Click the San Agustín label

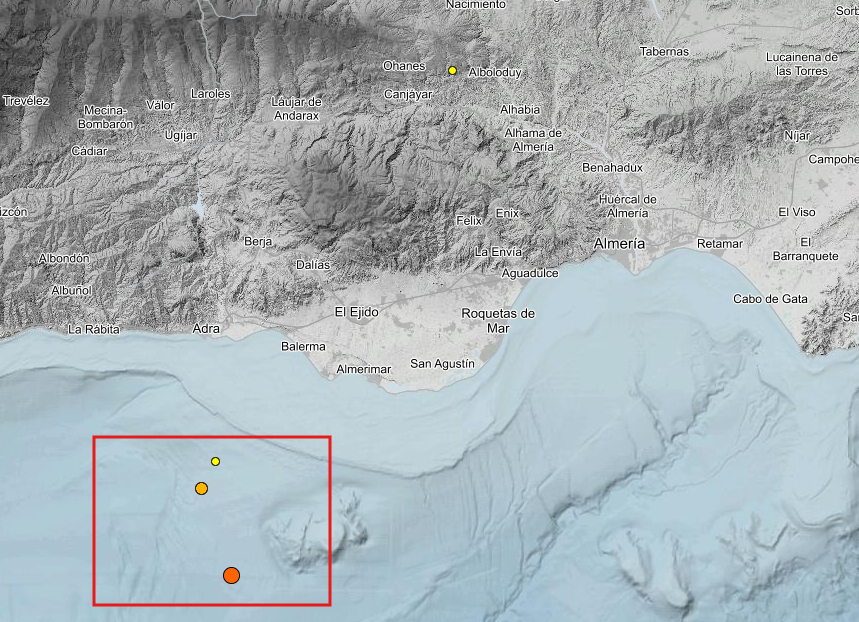pyautogui.click(x=442, y=364)
